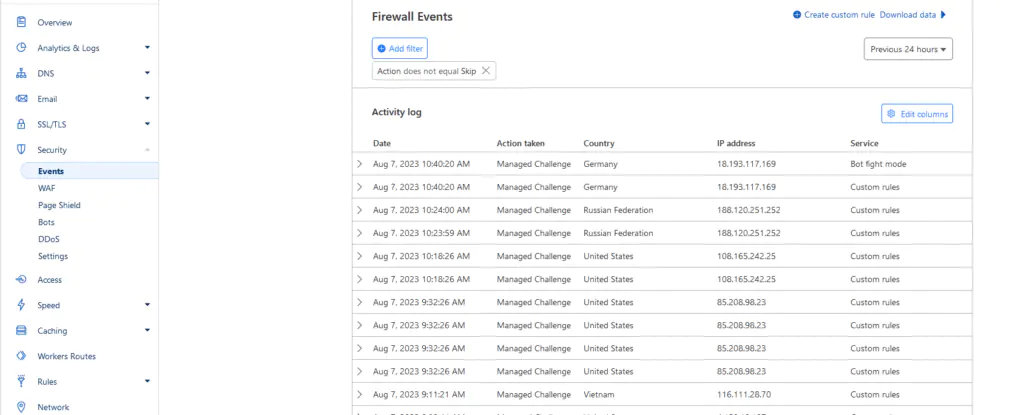This screenshot has width=1024, height=415.
Task: Open the WAF page in sidebar
Action: (x=46, y=188)
